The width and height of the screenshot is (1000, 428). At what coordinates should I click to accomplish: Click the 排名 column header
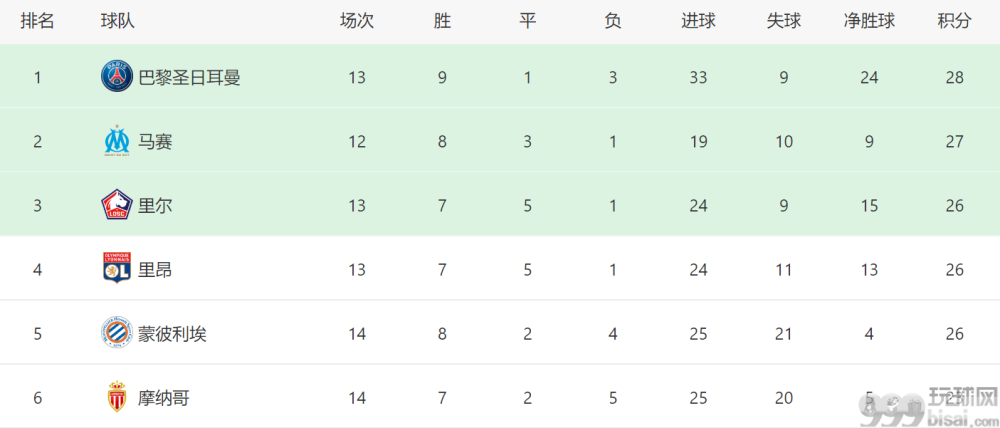(x=38, y=21)
